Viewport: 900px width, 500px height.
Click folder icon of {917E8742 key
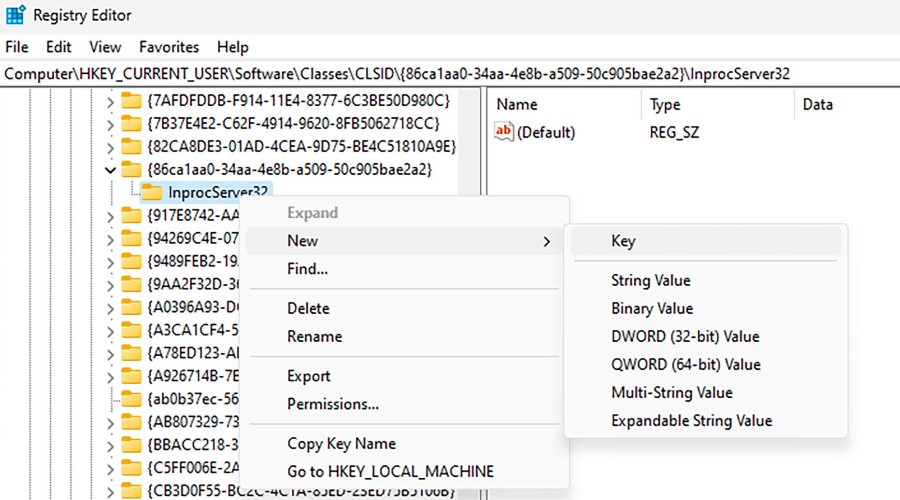click(x=131, y=215)
